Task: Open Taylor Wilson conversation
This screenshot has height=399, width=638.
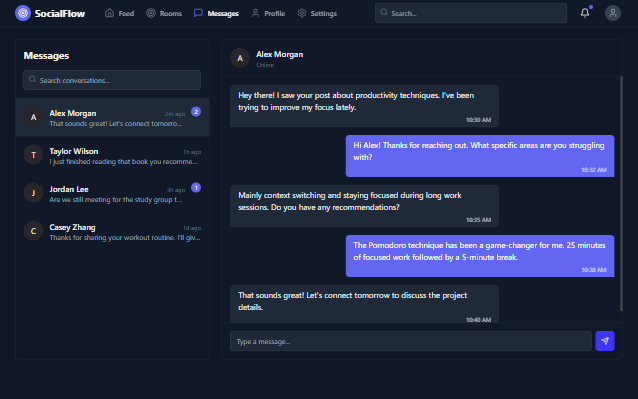Action: tap(112, 155)
